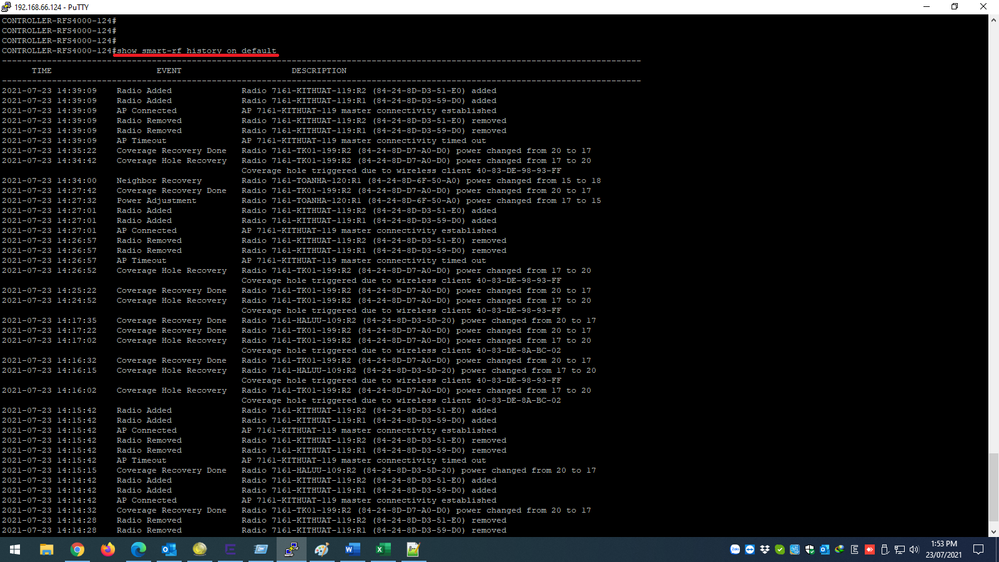Click the underlined show smart-rf history command
The height and width of the screenshot is (562, 999).
click(x=196, y=50)
